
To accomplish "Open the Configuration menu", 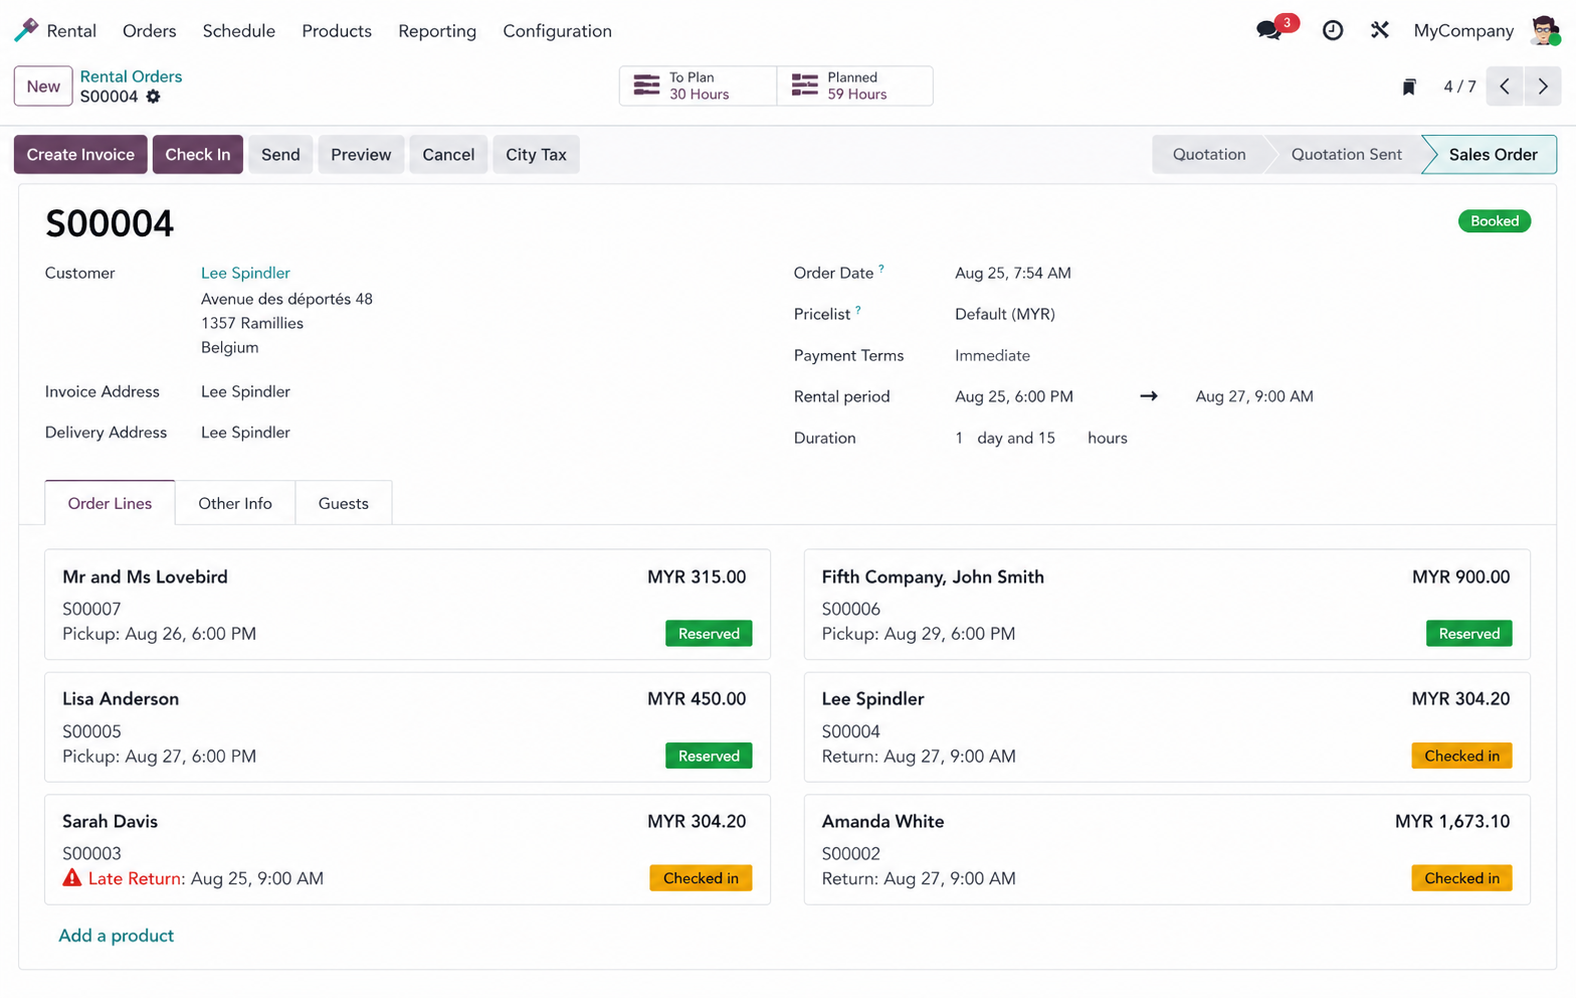I will pyautogui.click(x=557, y=31).
